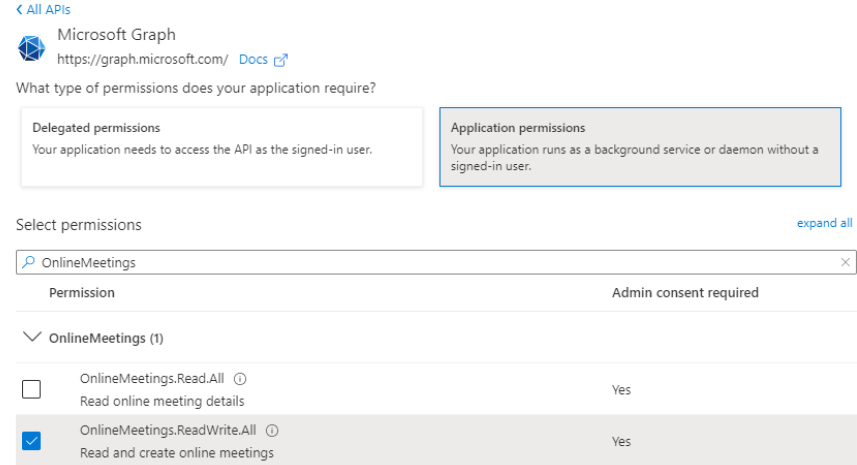Viewport: 857px width, 465px height.
Task: Show info for OnlineMeetings.Read.All
Action: [240, 379]
